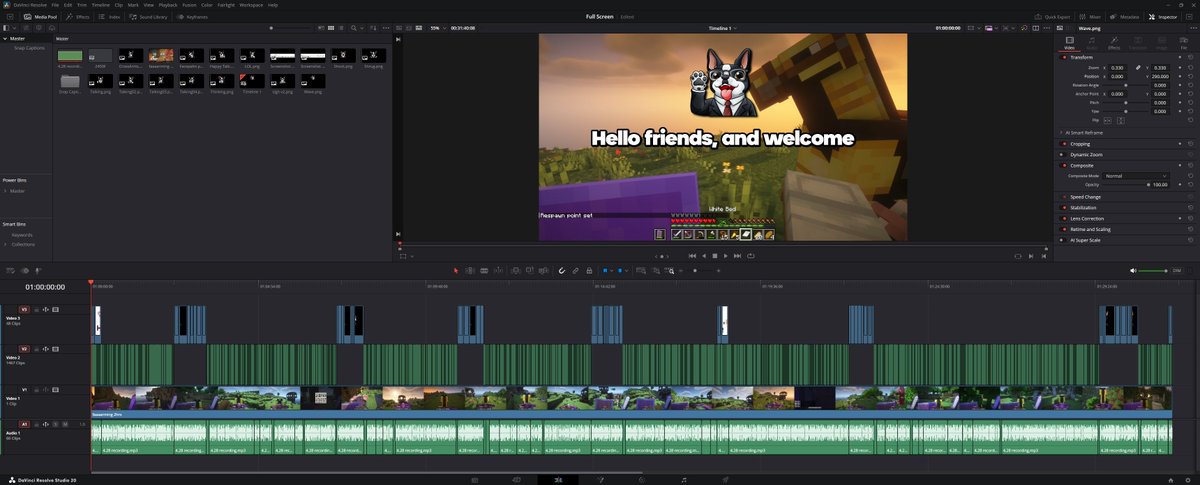The width and height of the screenshot is (1200, 485).
Task: Open the Effects panel
Action: pos(79,17)
